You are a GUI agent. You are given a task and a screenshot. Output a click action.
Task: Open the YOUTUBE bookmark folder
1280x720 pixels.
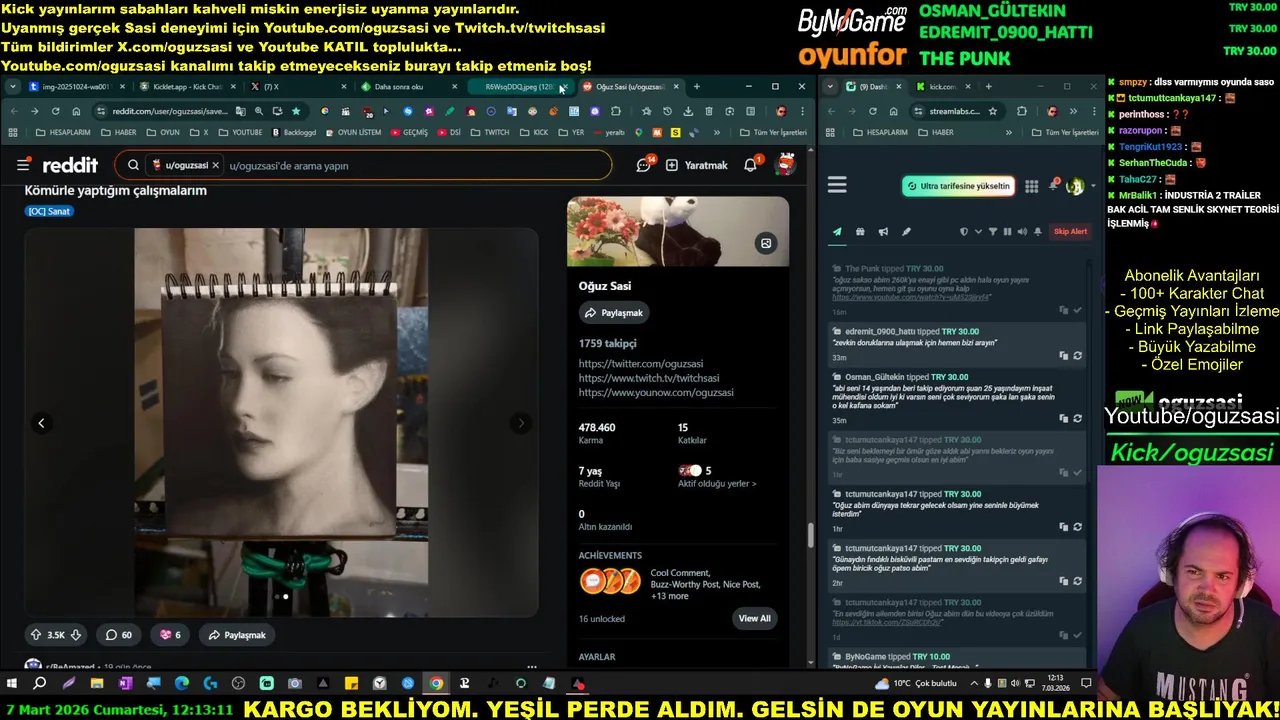point(240,132)
